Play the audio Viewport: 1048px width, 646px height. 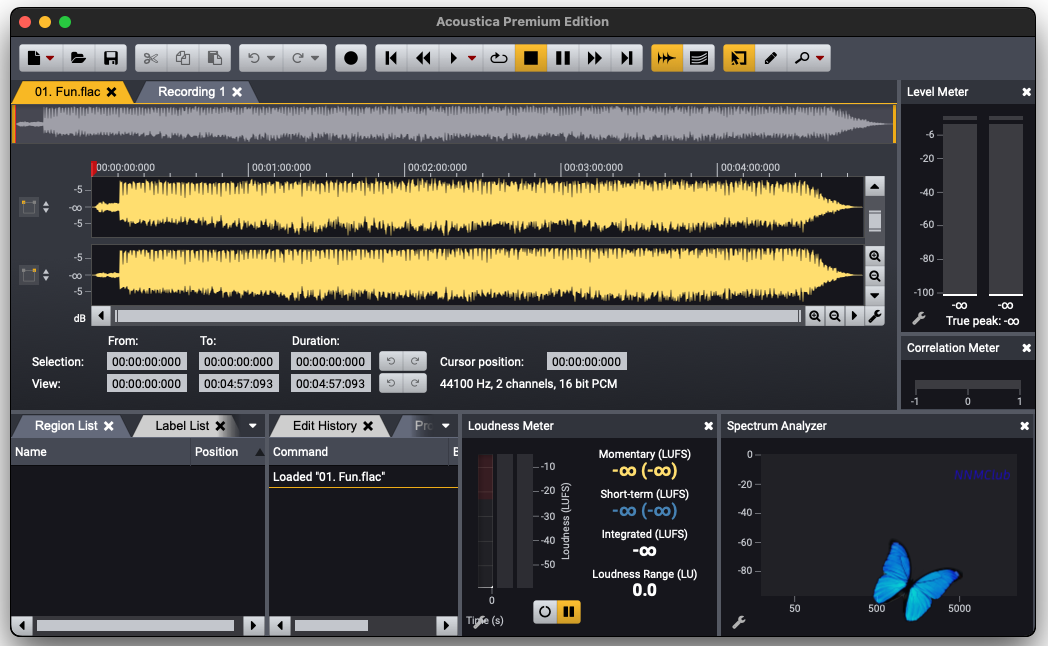[454, 58]
